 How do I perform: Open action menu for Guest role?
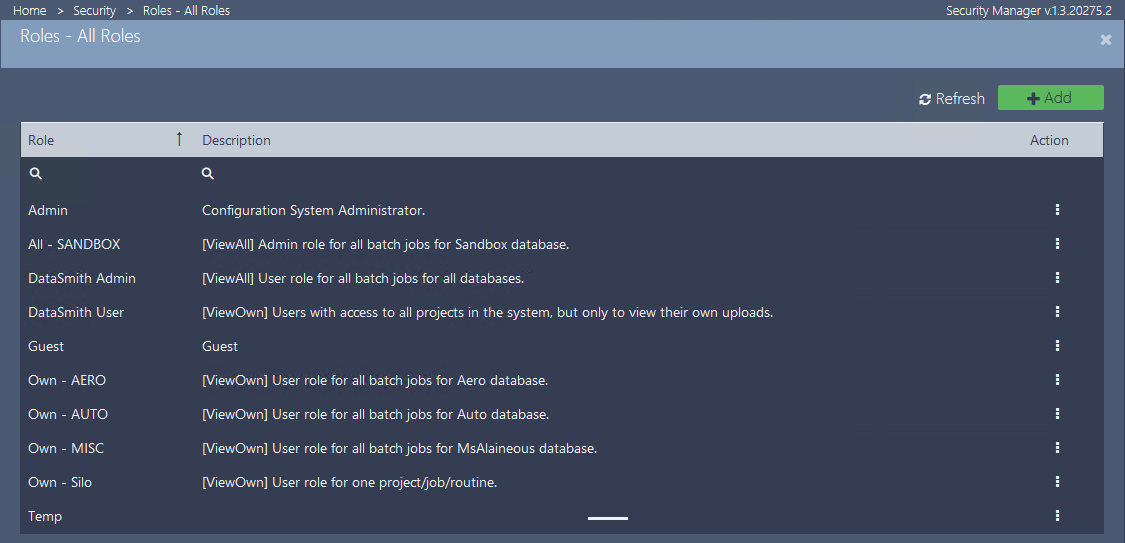click(1057, 346)
